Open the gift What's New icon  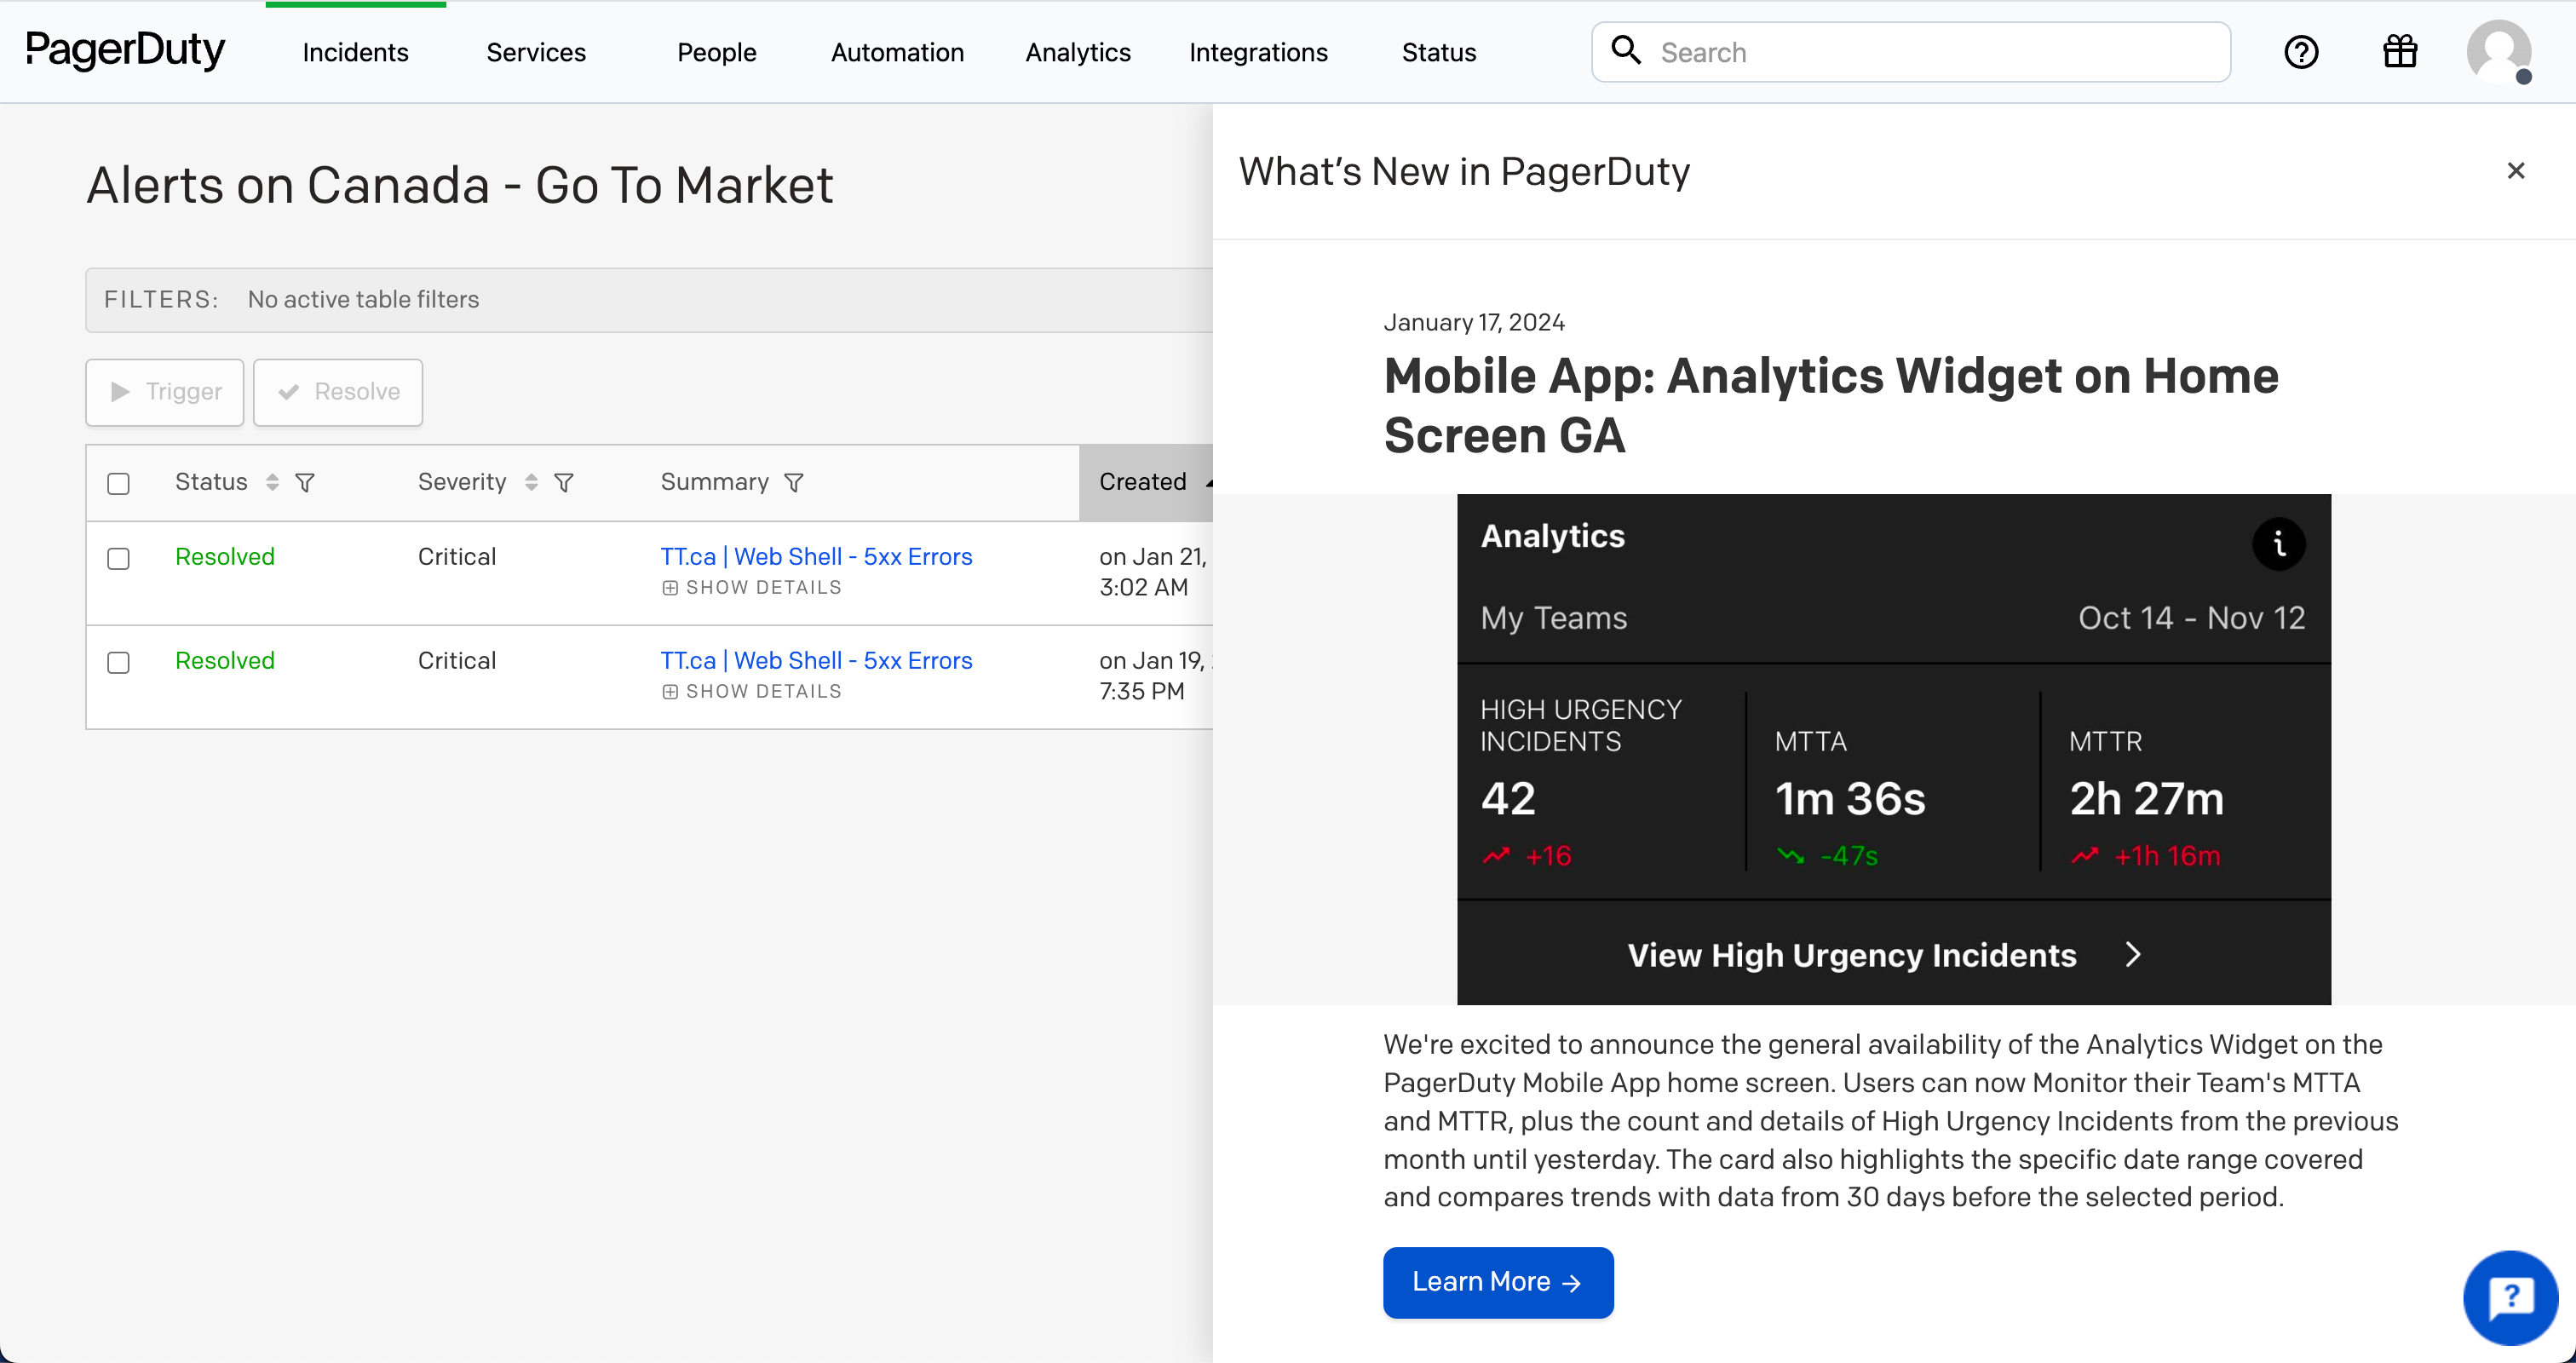coord(2400,52)
